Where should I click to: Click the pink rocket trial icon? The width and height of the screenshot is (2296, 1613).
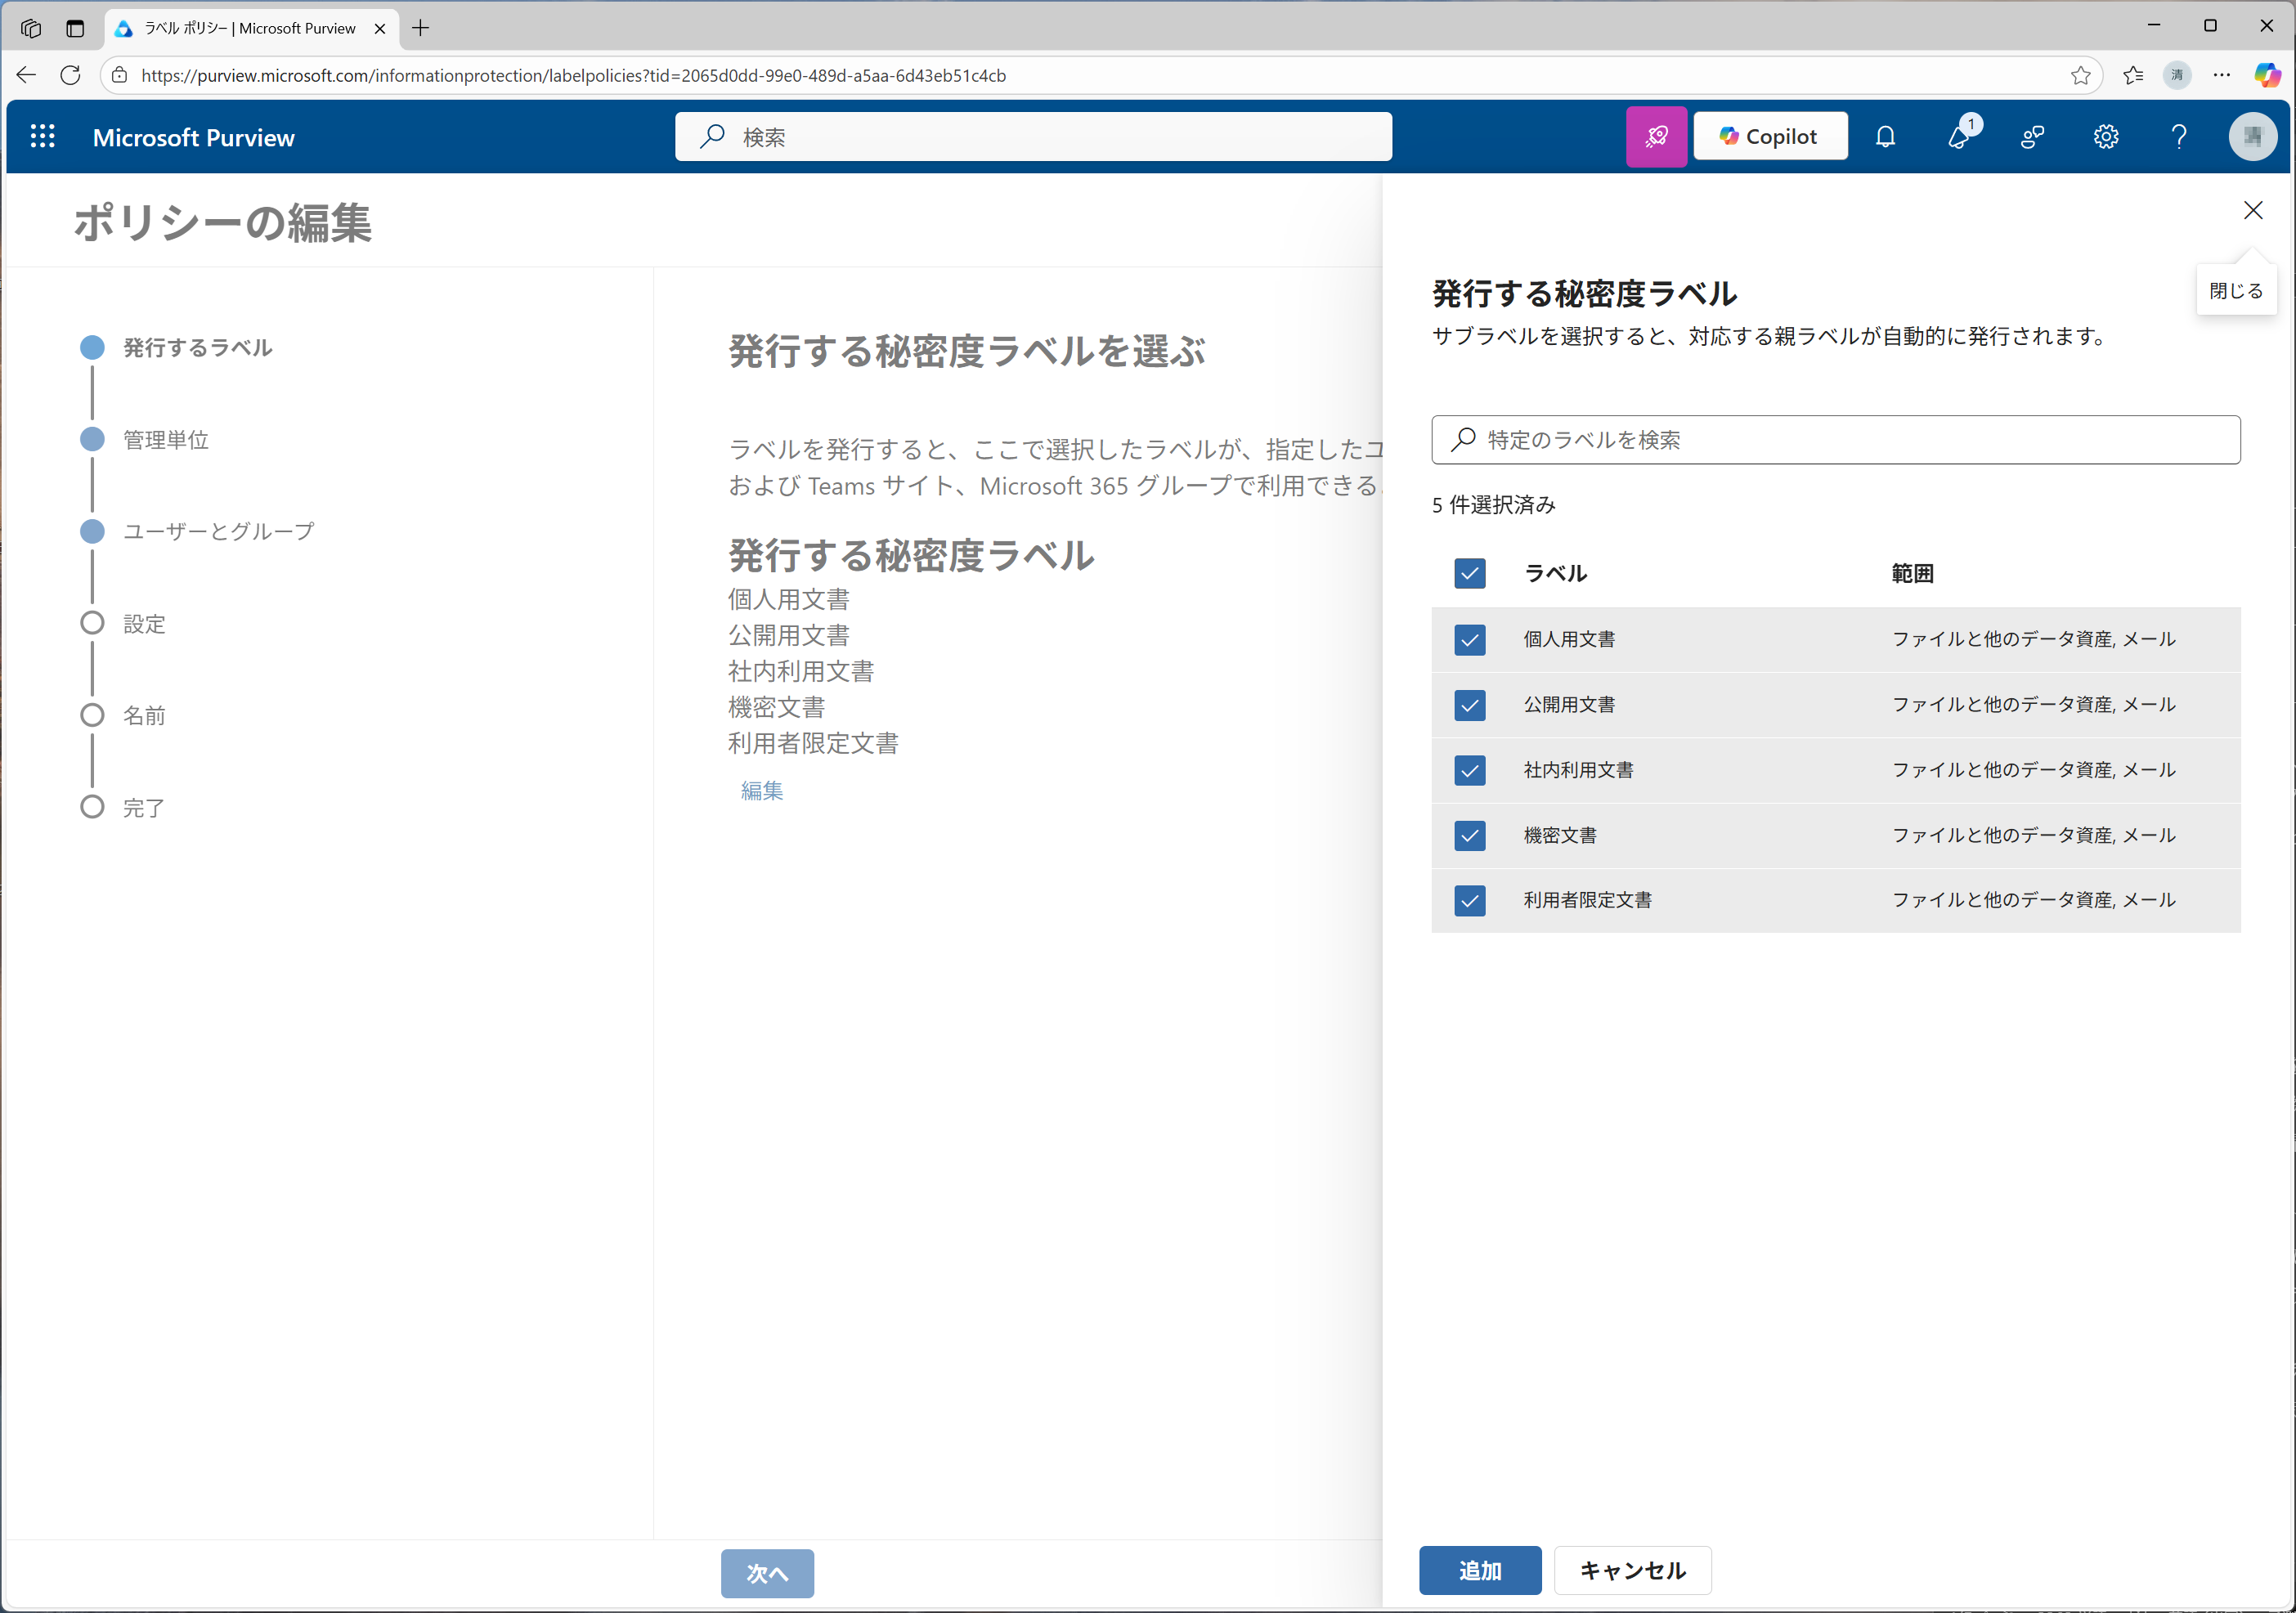pyautogui.click(x=1656, y=137)
